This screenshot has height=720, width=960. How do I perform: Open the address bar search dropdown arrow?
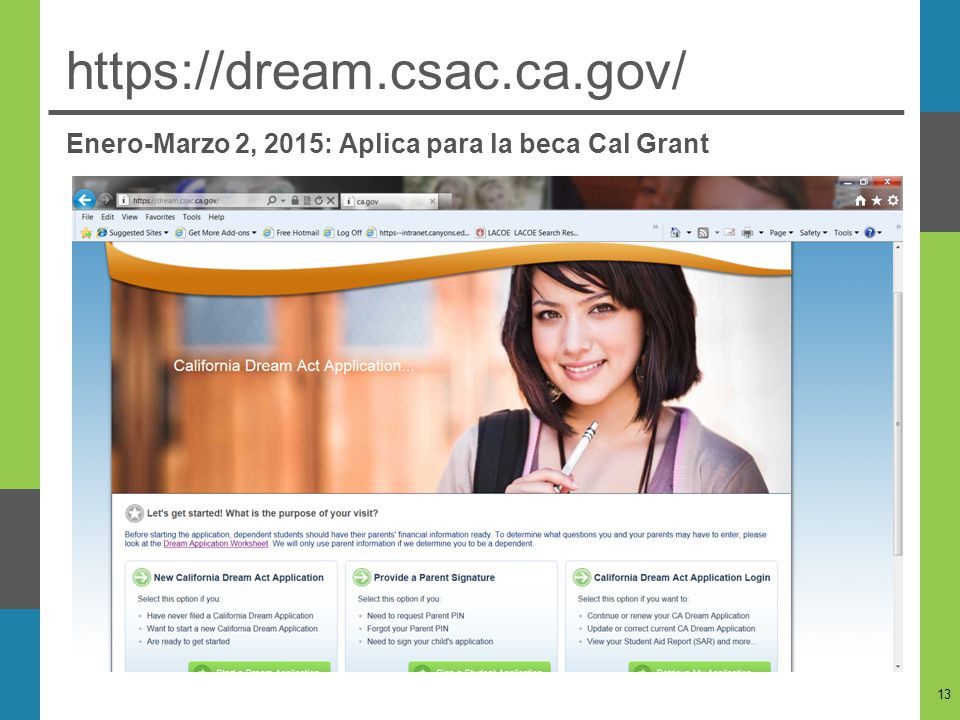tap(283, 201)
